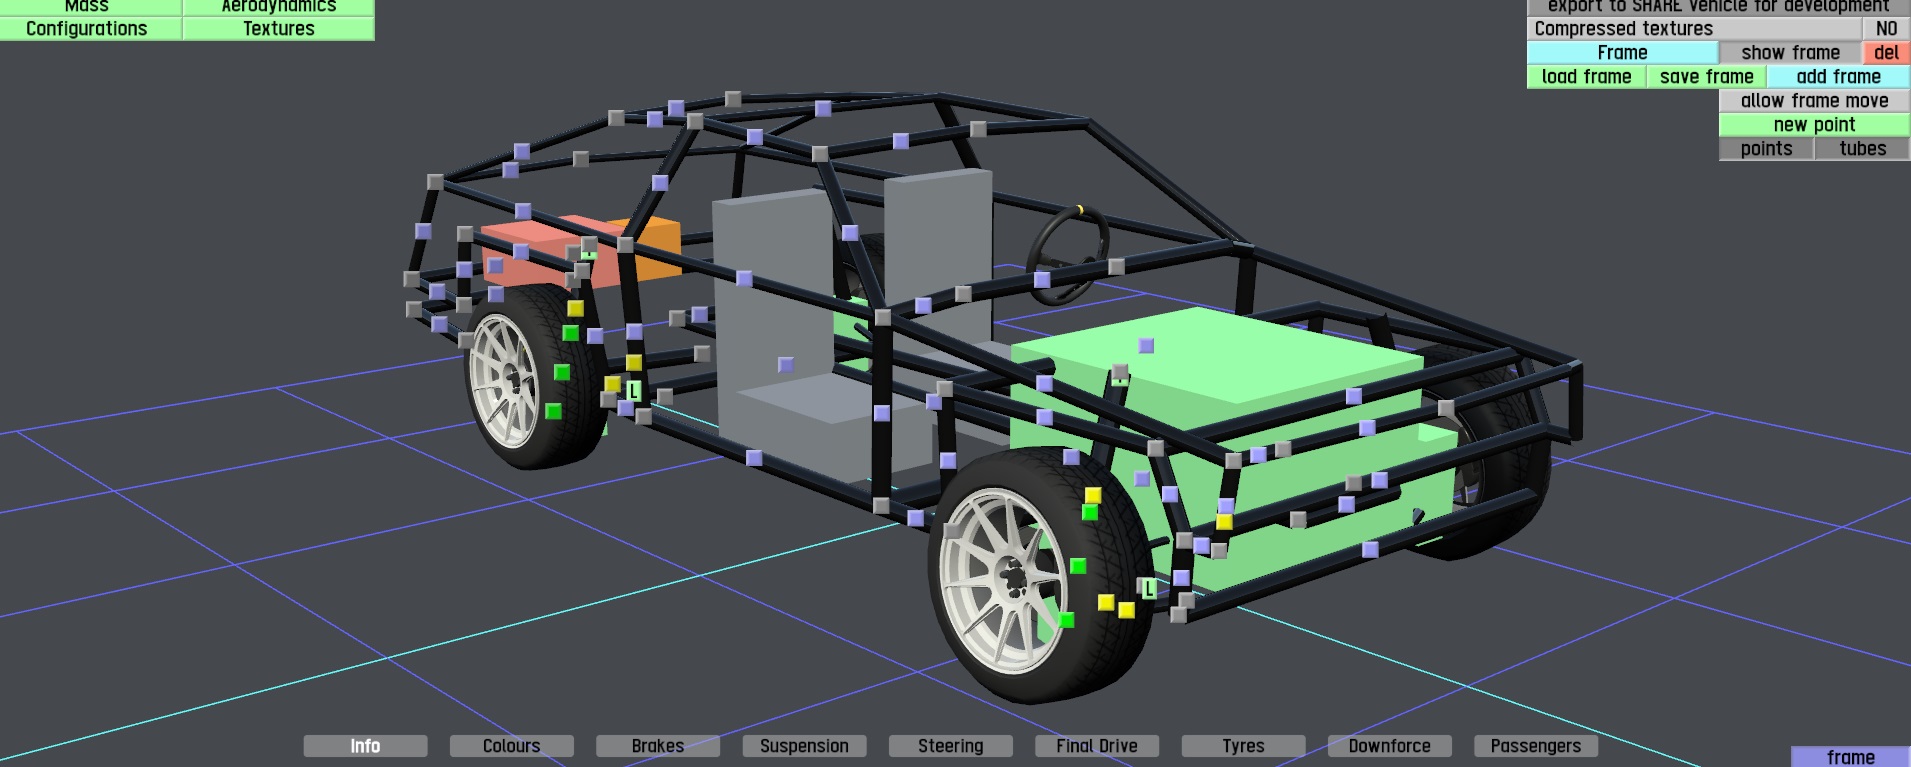The image size is (1911, 767).
Task: Open the Downforce tab
Action: click(1389, 746)
